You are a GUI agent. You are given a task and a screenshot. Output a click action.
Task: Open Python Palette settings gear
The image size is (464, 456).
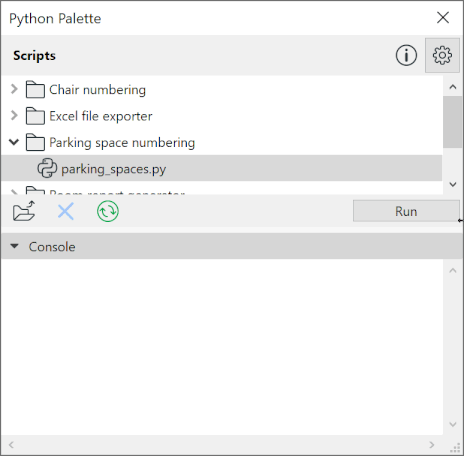point(442,55)
